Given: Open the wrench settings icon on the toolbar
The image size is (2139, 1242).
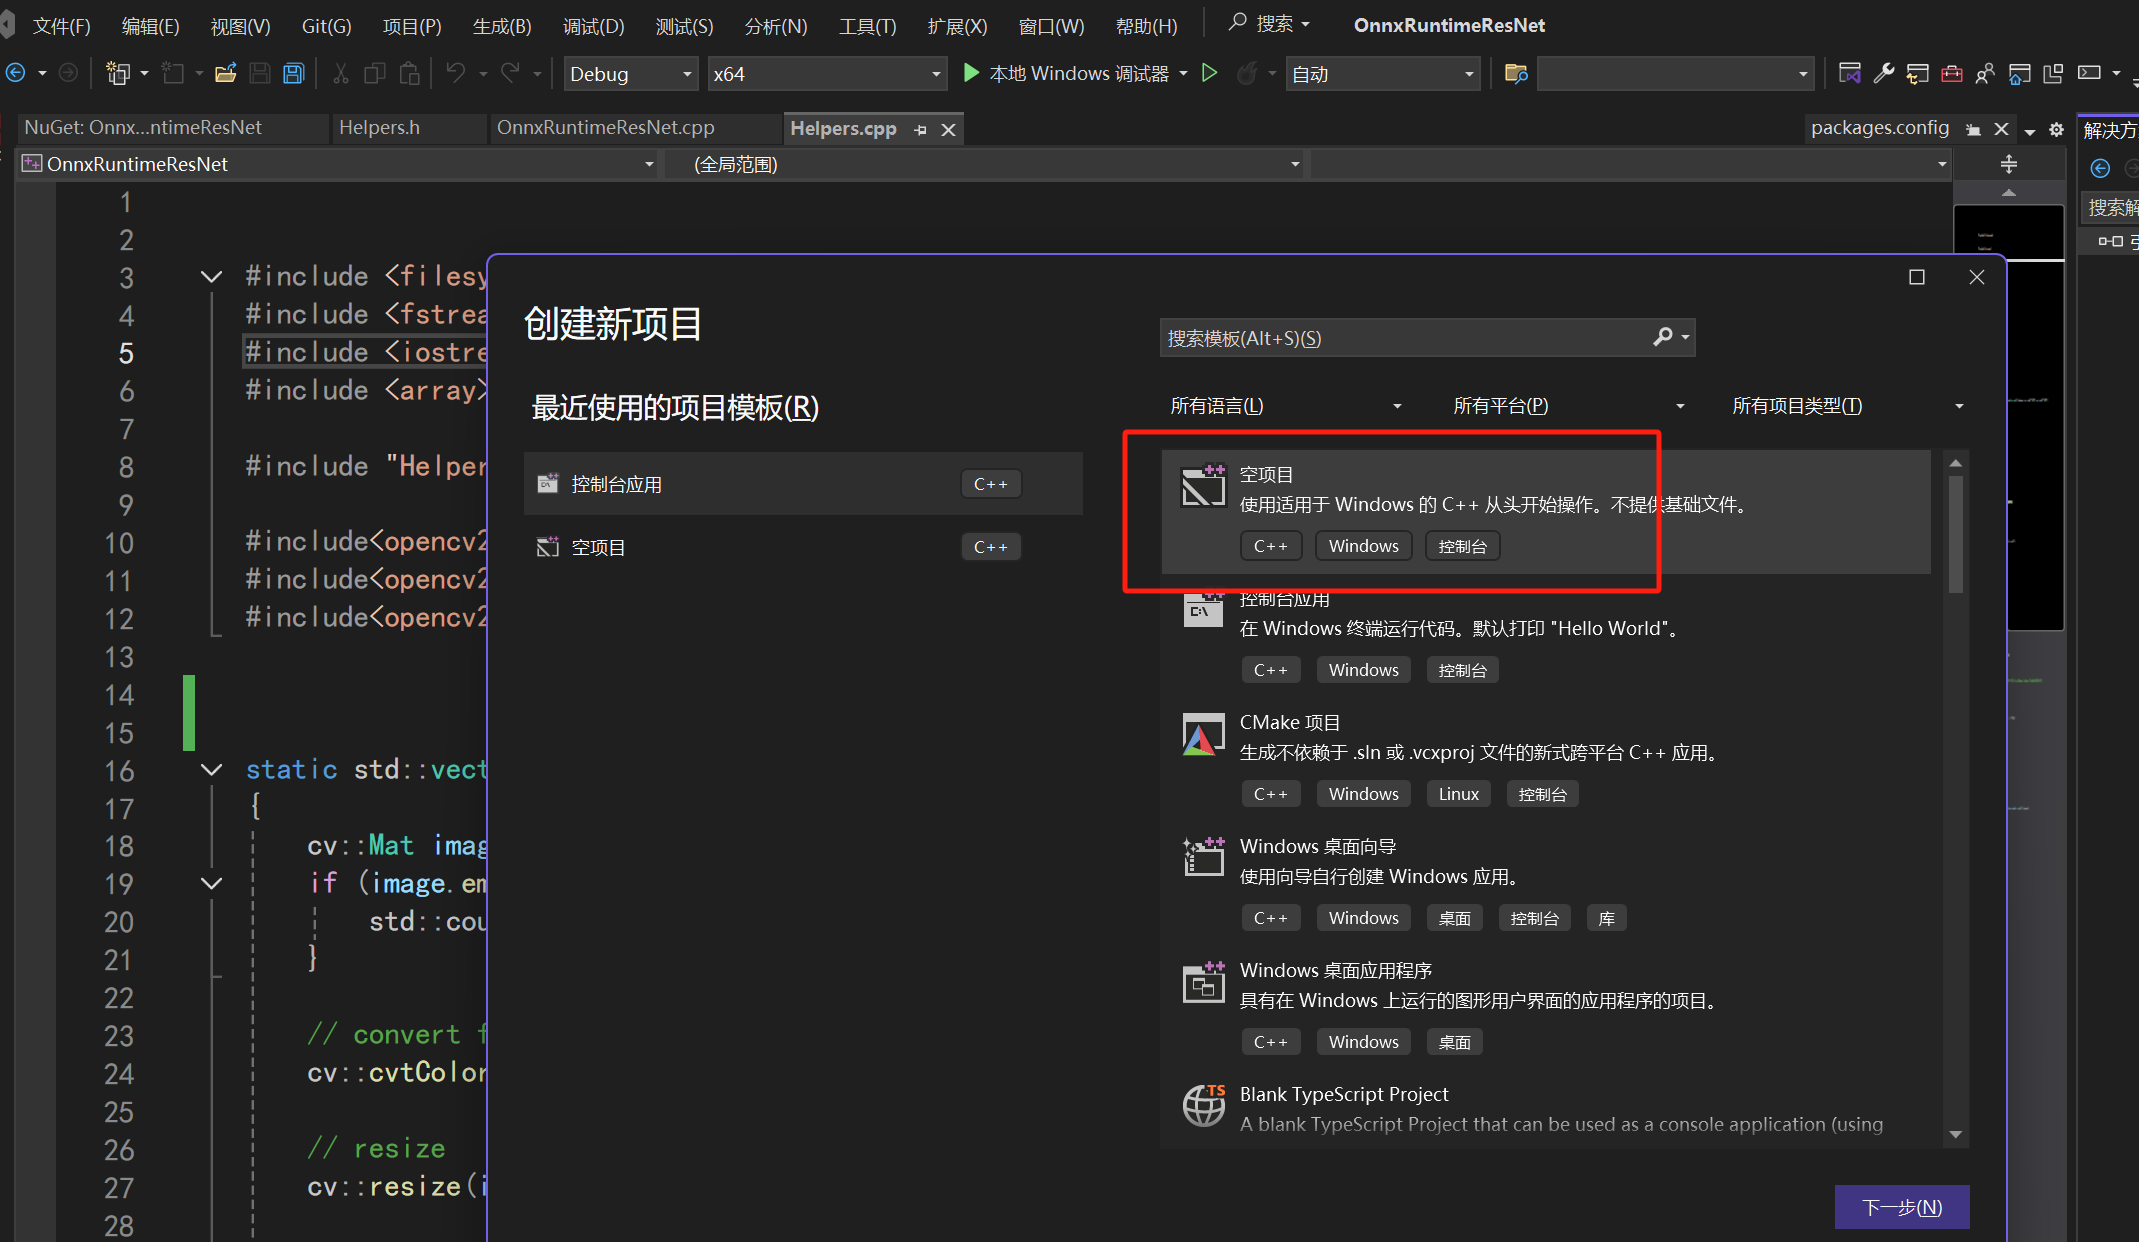Looking at the screenshot, I should pyautogui.click(x=1884, y=73).
